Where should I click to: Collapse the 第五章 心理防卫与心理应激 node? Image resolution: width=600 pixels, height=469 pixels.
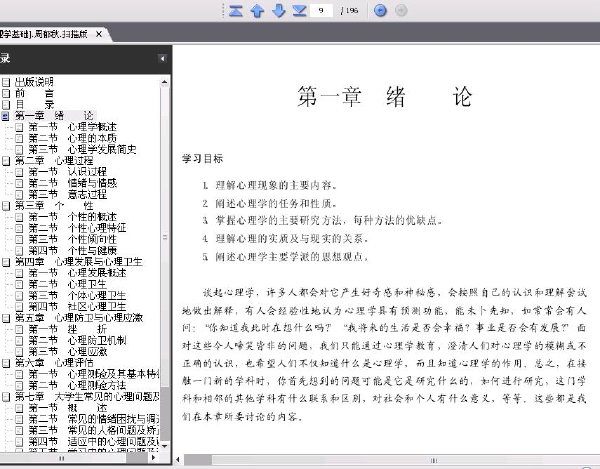coord(6,318)
